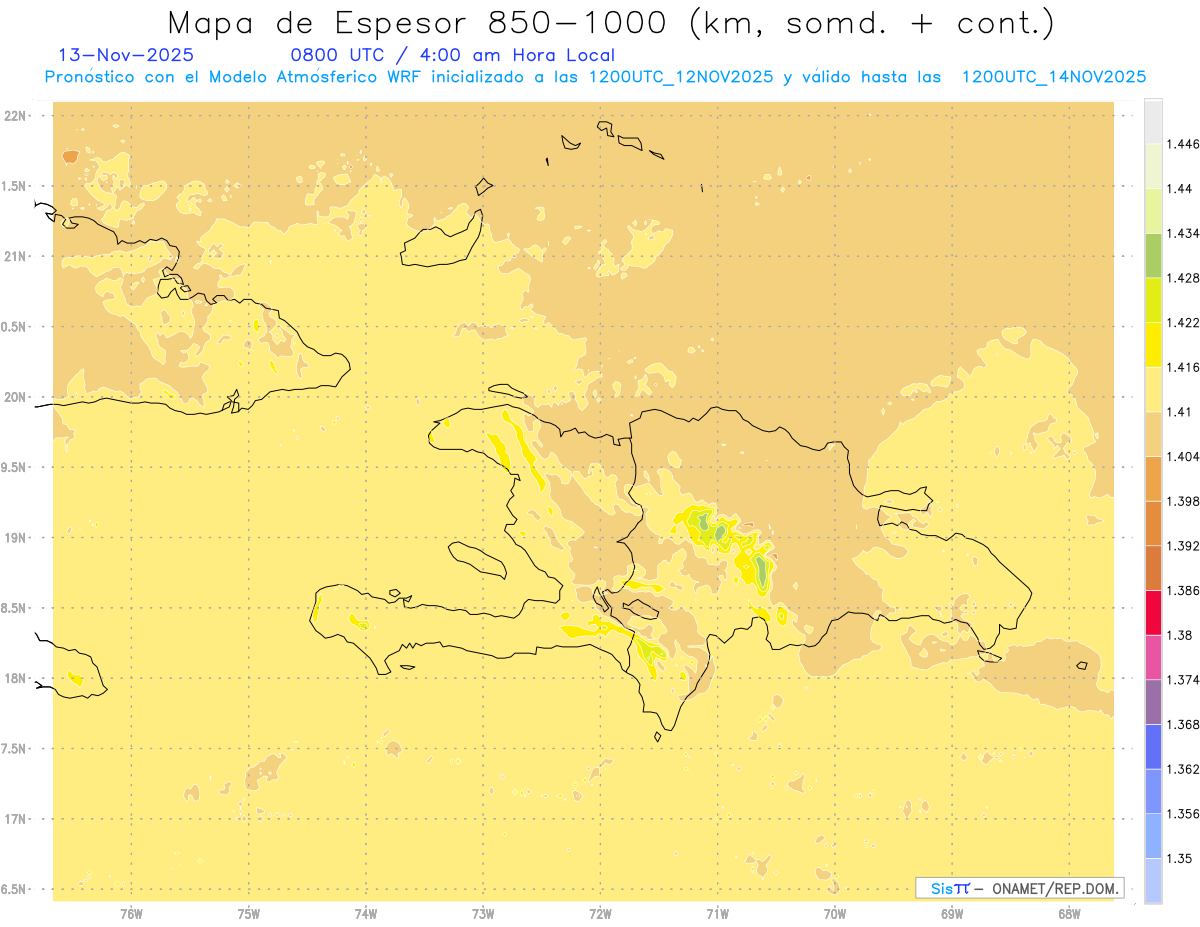1200x927 pixels.
Task: Click the longitude label '70W'
Action: (x=835, y=913)
